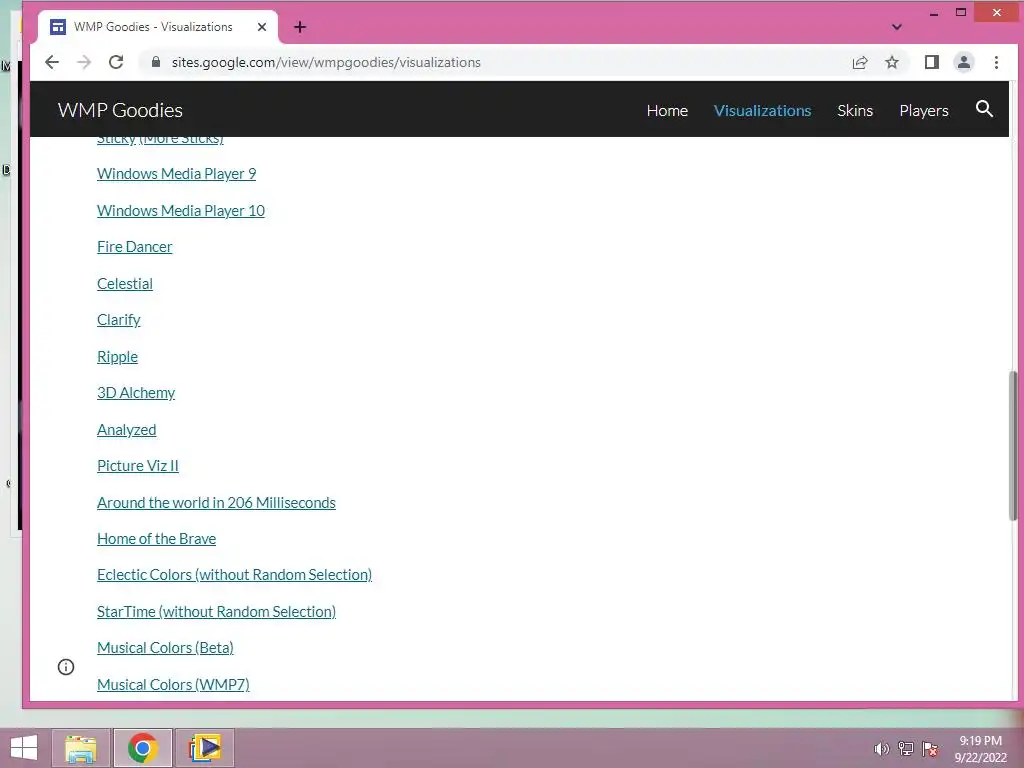Image resolution: width=1024 pixels, height=768 pixels.
Task: Open the Visualizations menu item
Action: 762,110
